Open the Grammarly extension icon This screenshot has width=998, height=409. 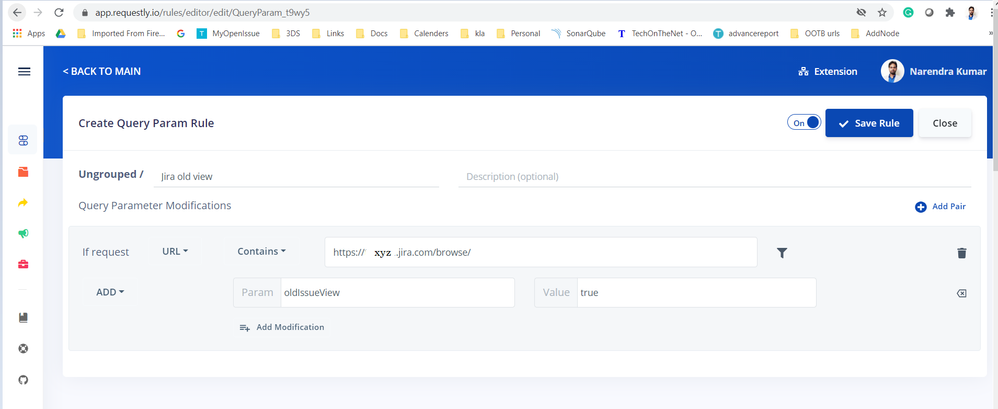(908, 12)
